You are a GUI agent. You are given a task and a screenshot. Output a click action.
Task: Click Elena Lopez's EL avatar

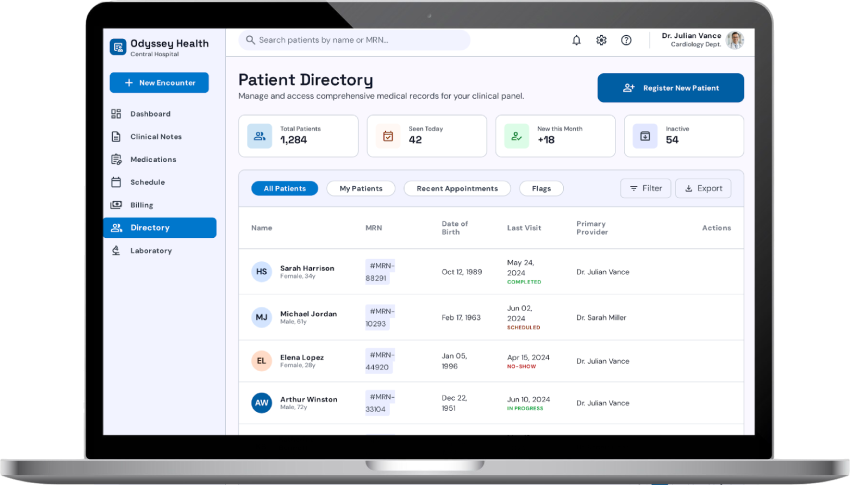261,361
